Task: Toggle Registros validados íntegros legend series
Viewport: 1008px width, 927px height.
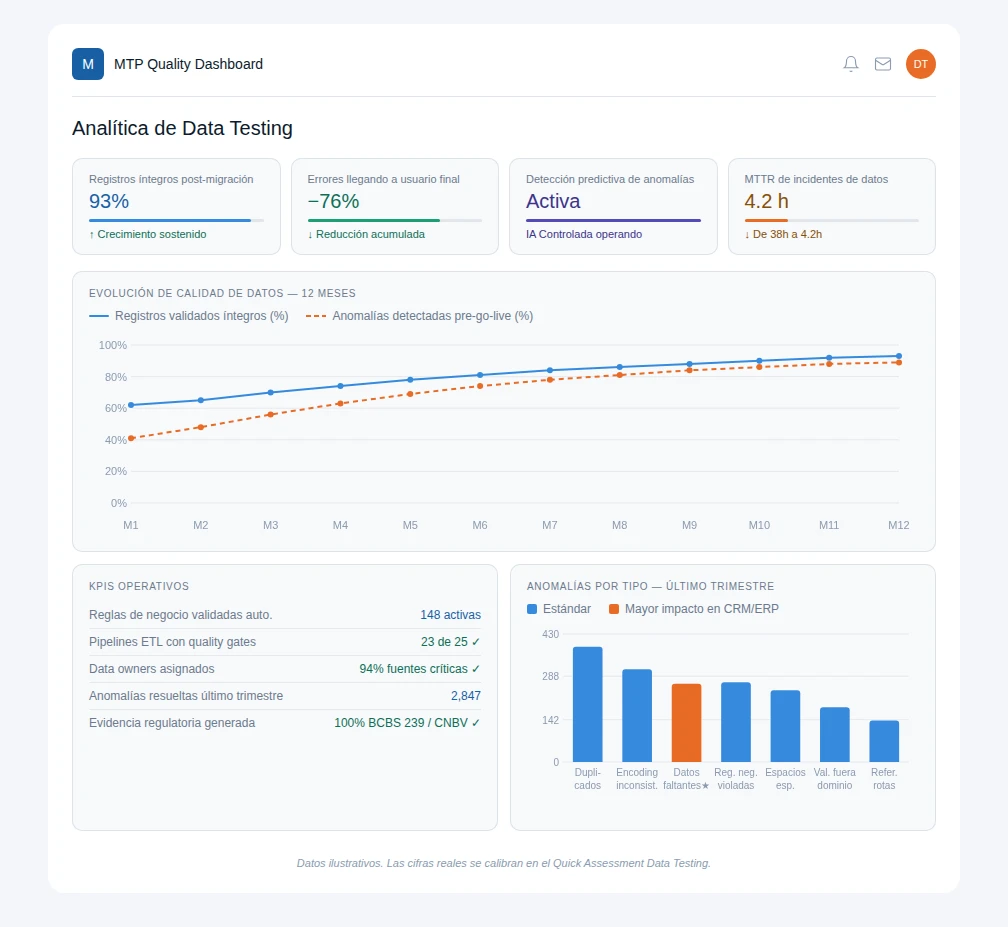Action: click(x=188, y=316)
